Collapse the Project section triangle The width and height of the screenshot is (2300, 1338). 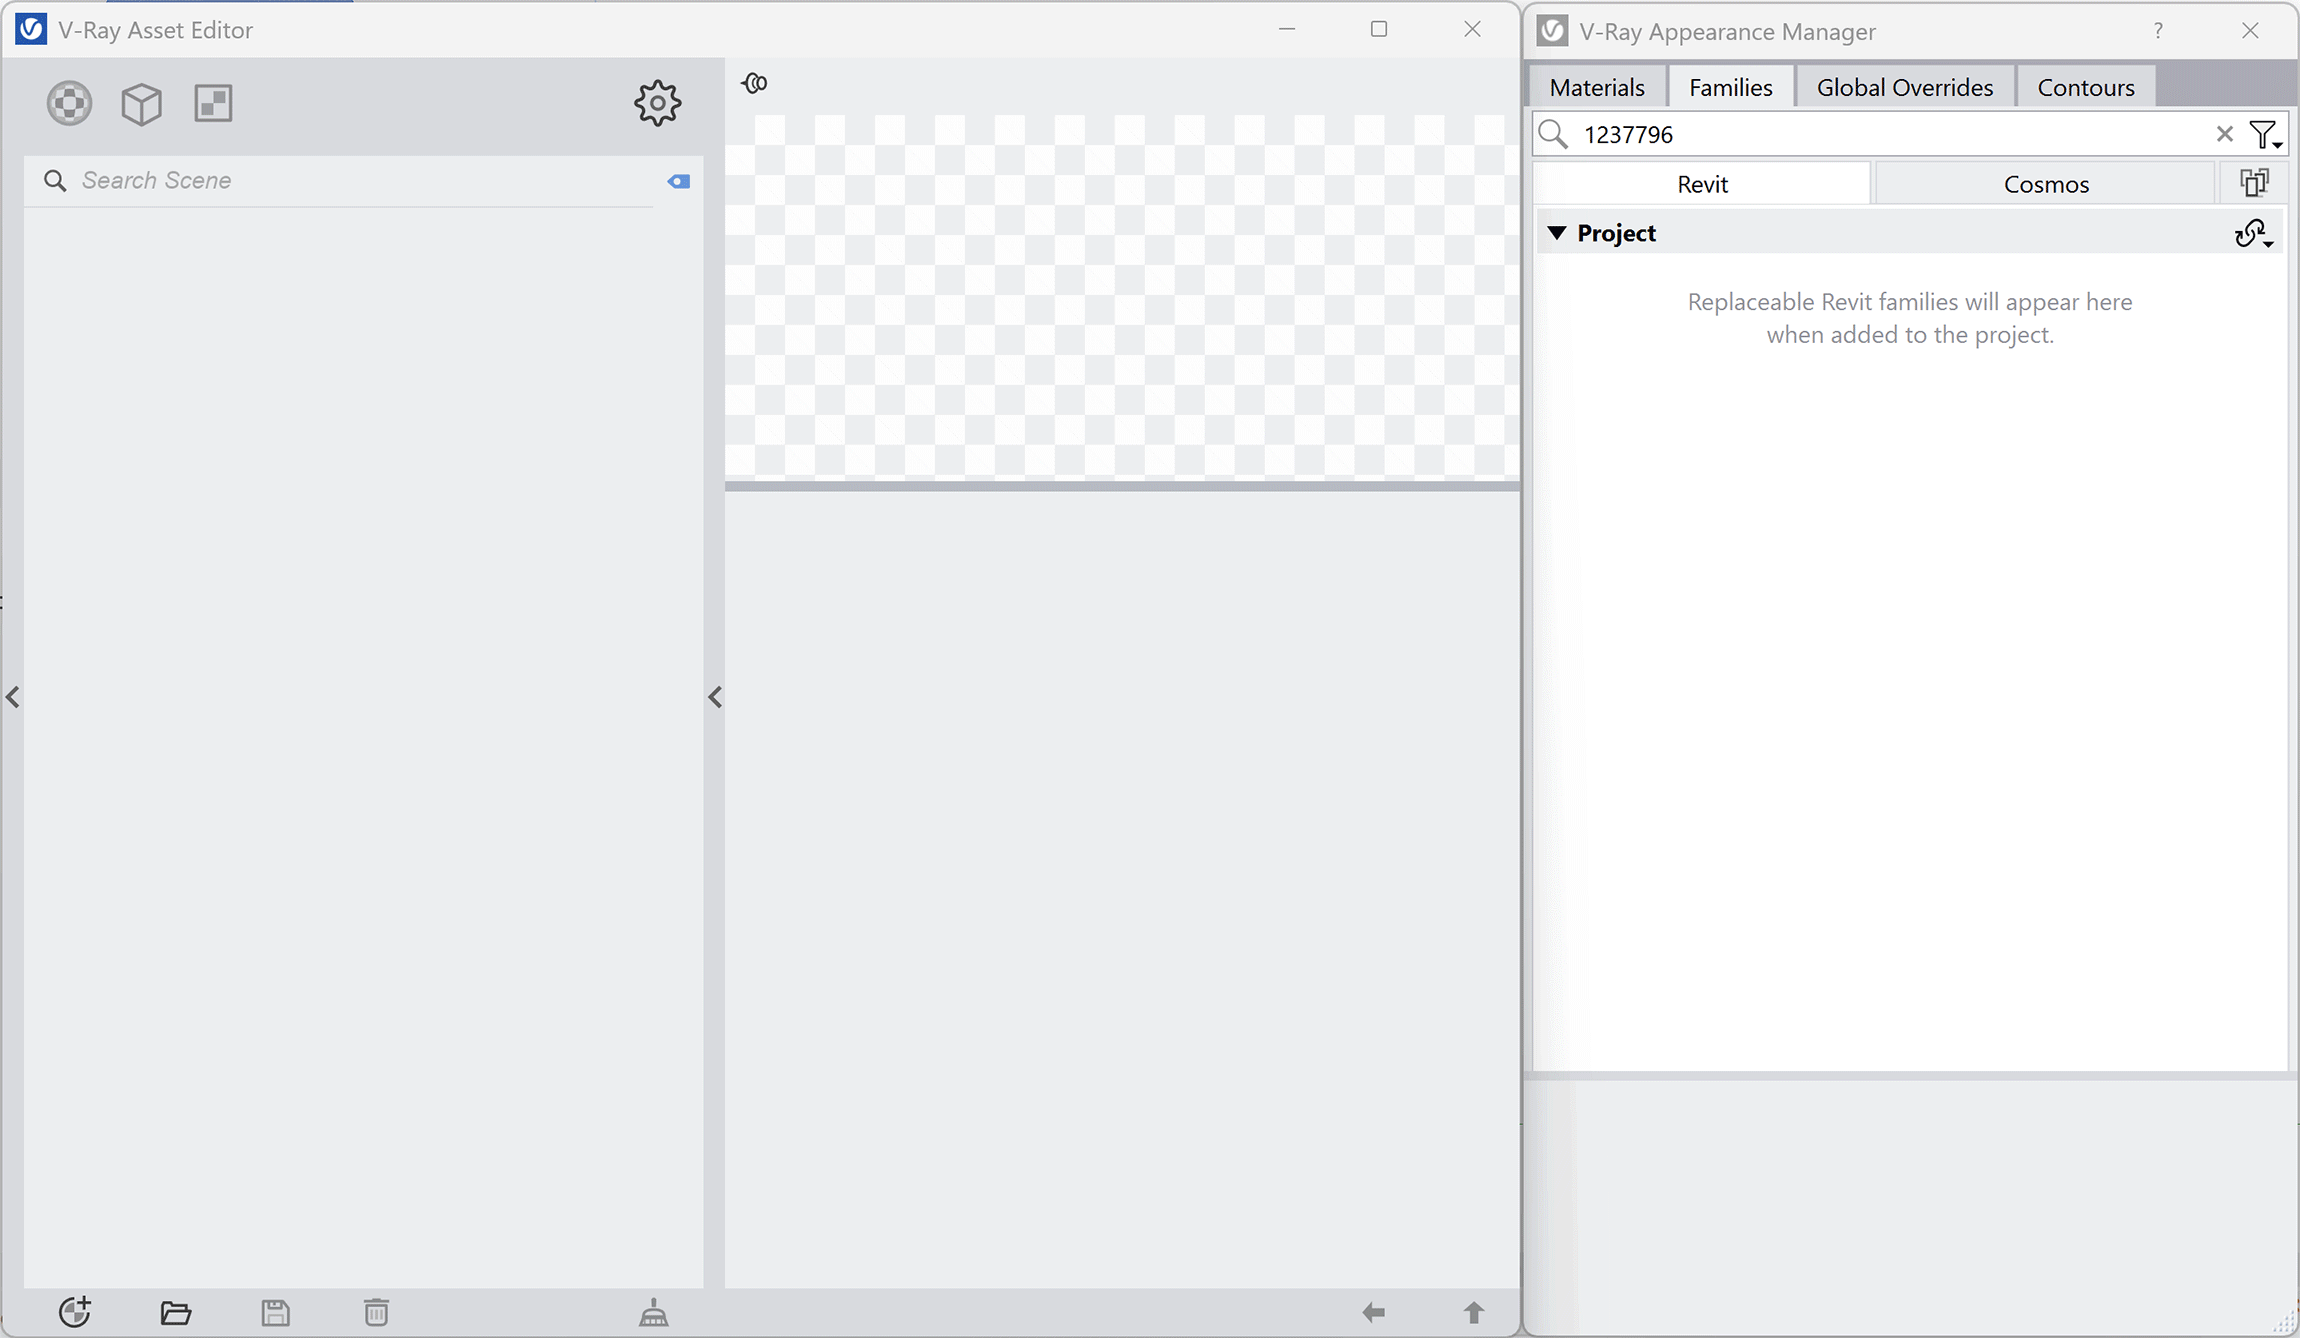[1556, 233]
